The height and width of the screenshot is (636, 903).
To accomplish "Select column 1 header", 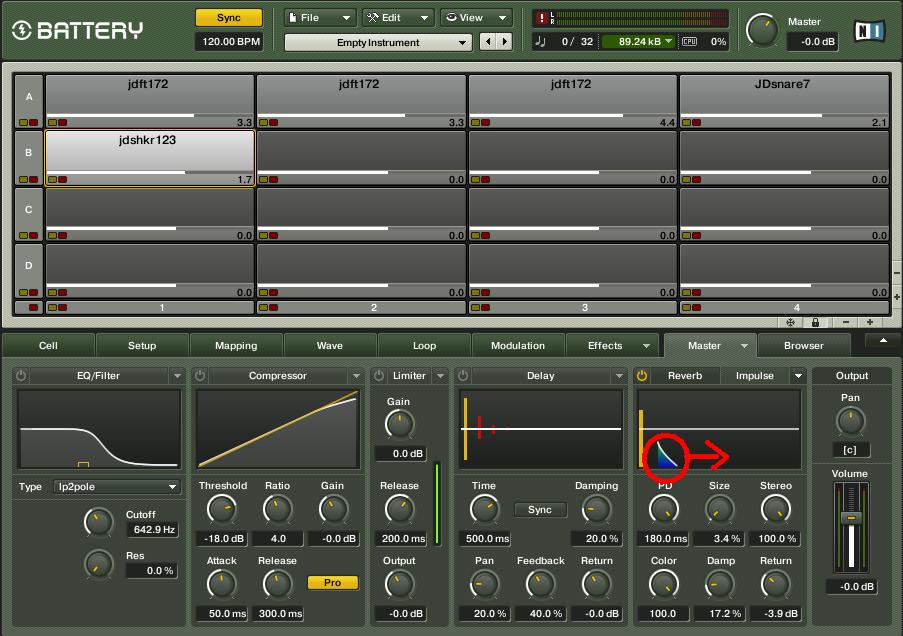I will pos(150,307).
